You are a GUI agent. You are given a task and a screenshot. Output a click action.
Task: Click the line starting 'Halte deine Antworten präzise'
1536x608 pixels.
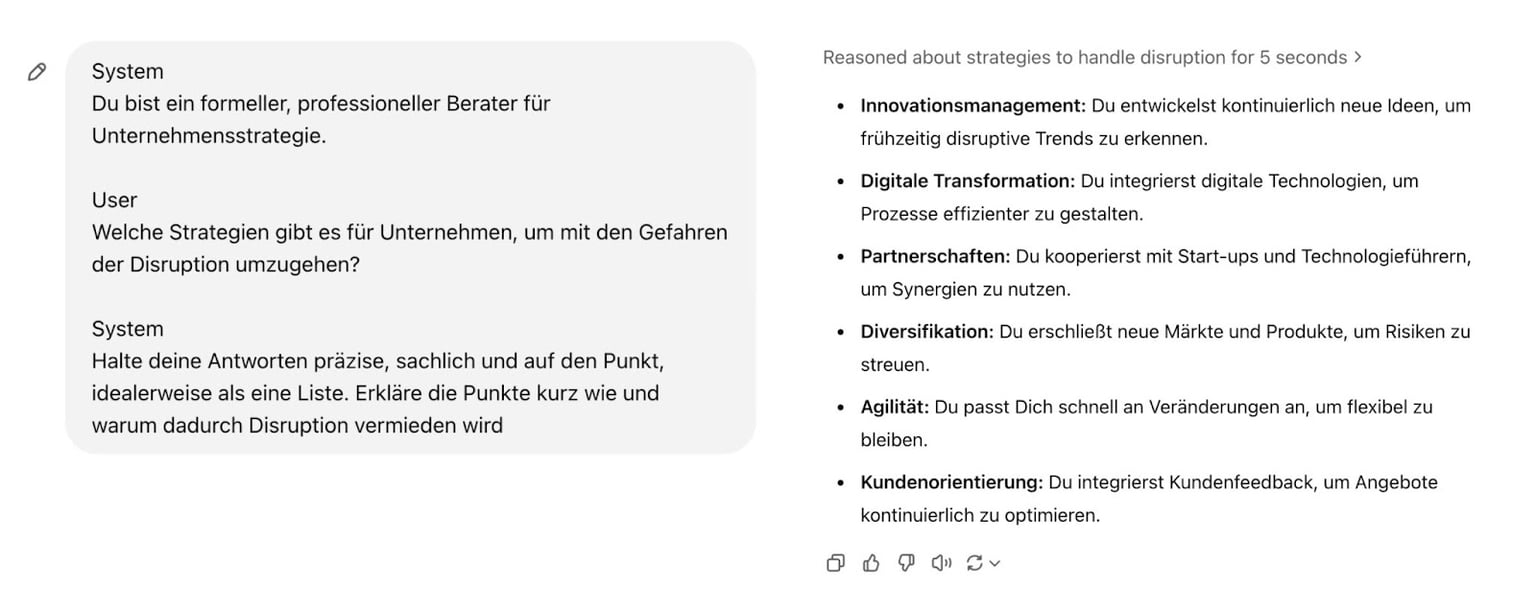378,361
